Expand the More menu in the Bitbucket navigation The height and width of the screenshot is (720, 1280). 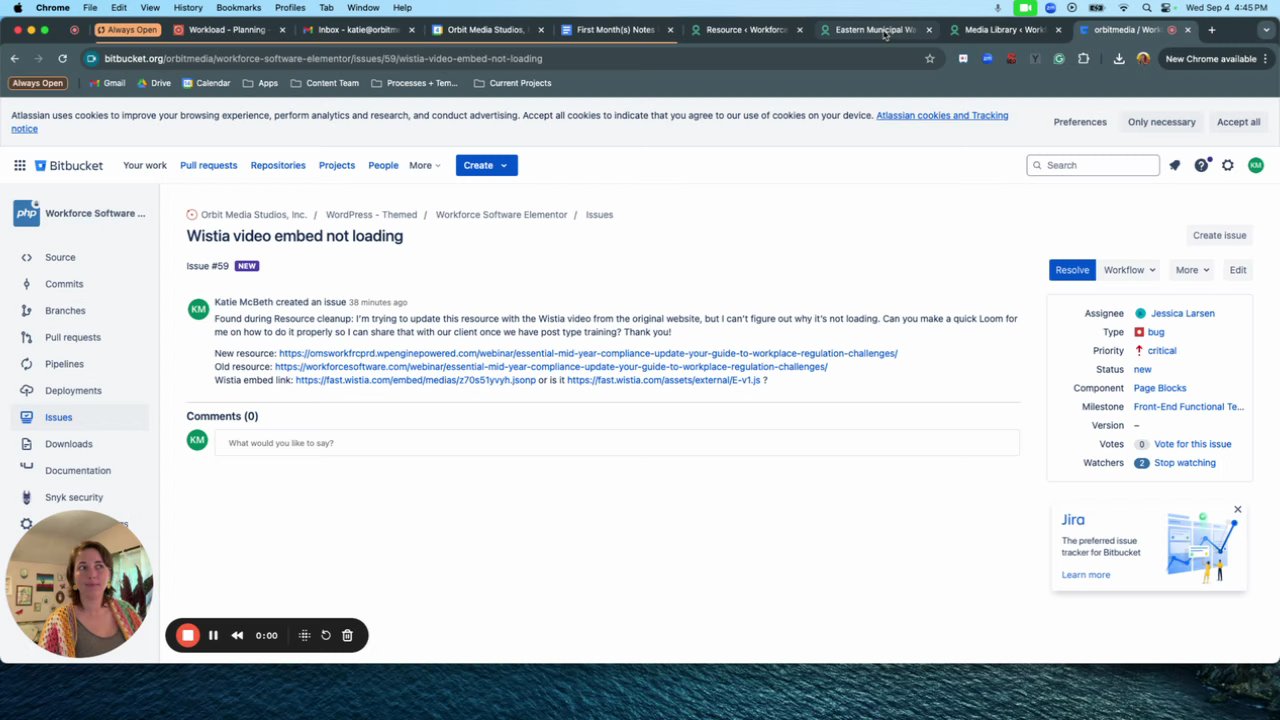(424, 165)
